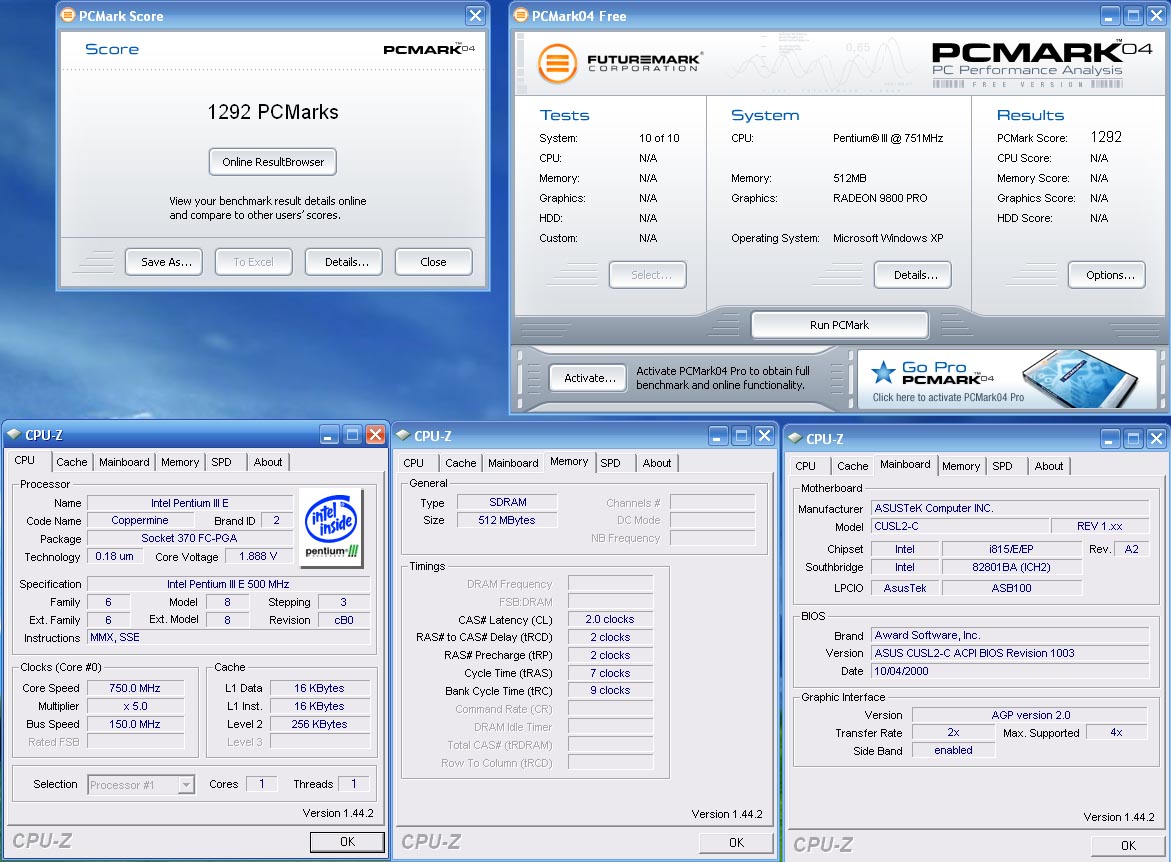Open the Memory tab in right CPU-Z window
The width and height of the screenshot is (1171, 862).
[960, 466]
